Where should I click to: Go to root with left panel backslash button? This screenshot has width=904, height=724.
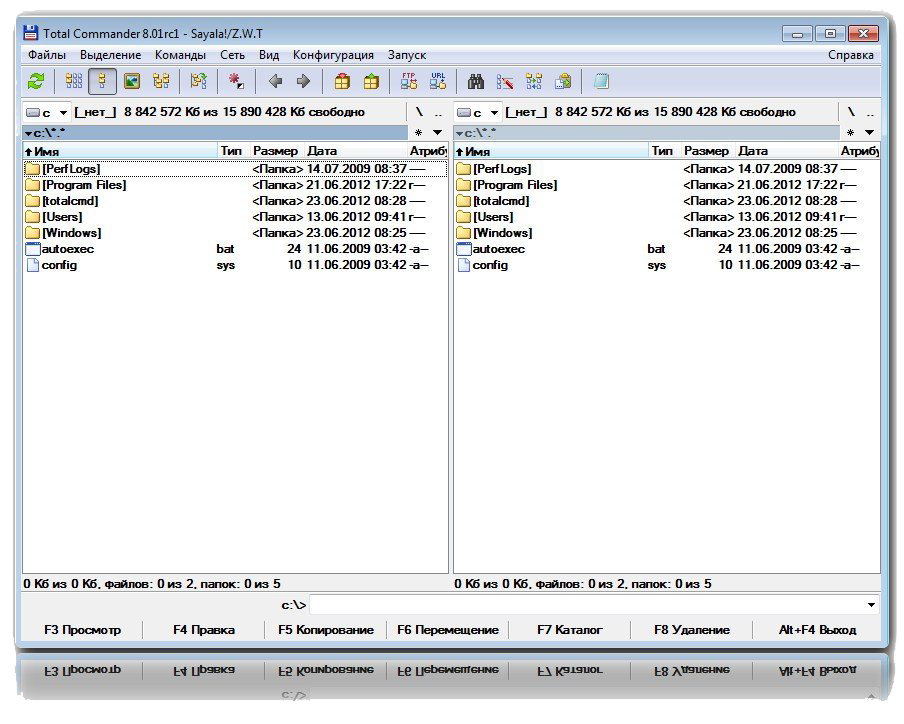419,112
